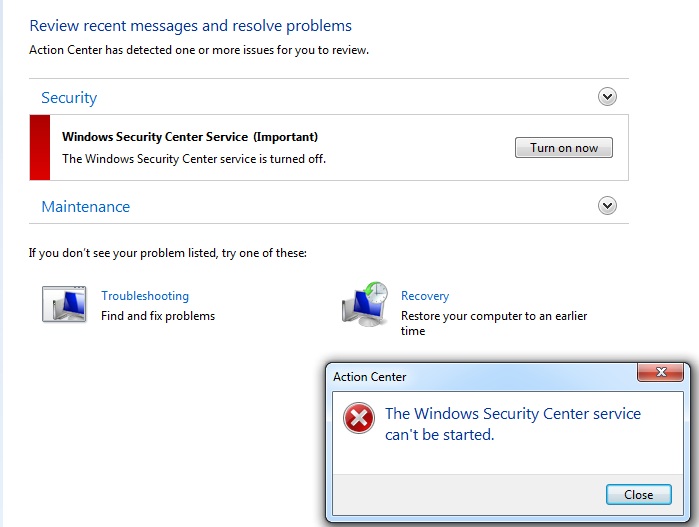Click 'Restore your computer to an earlier time' text
The image size is (699, 527).
coord(494,323)
